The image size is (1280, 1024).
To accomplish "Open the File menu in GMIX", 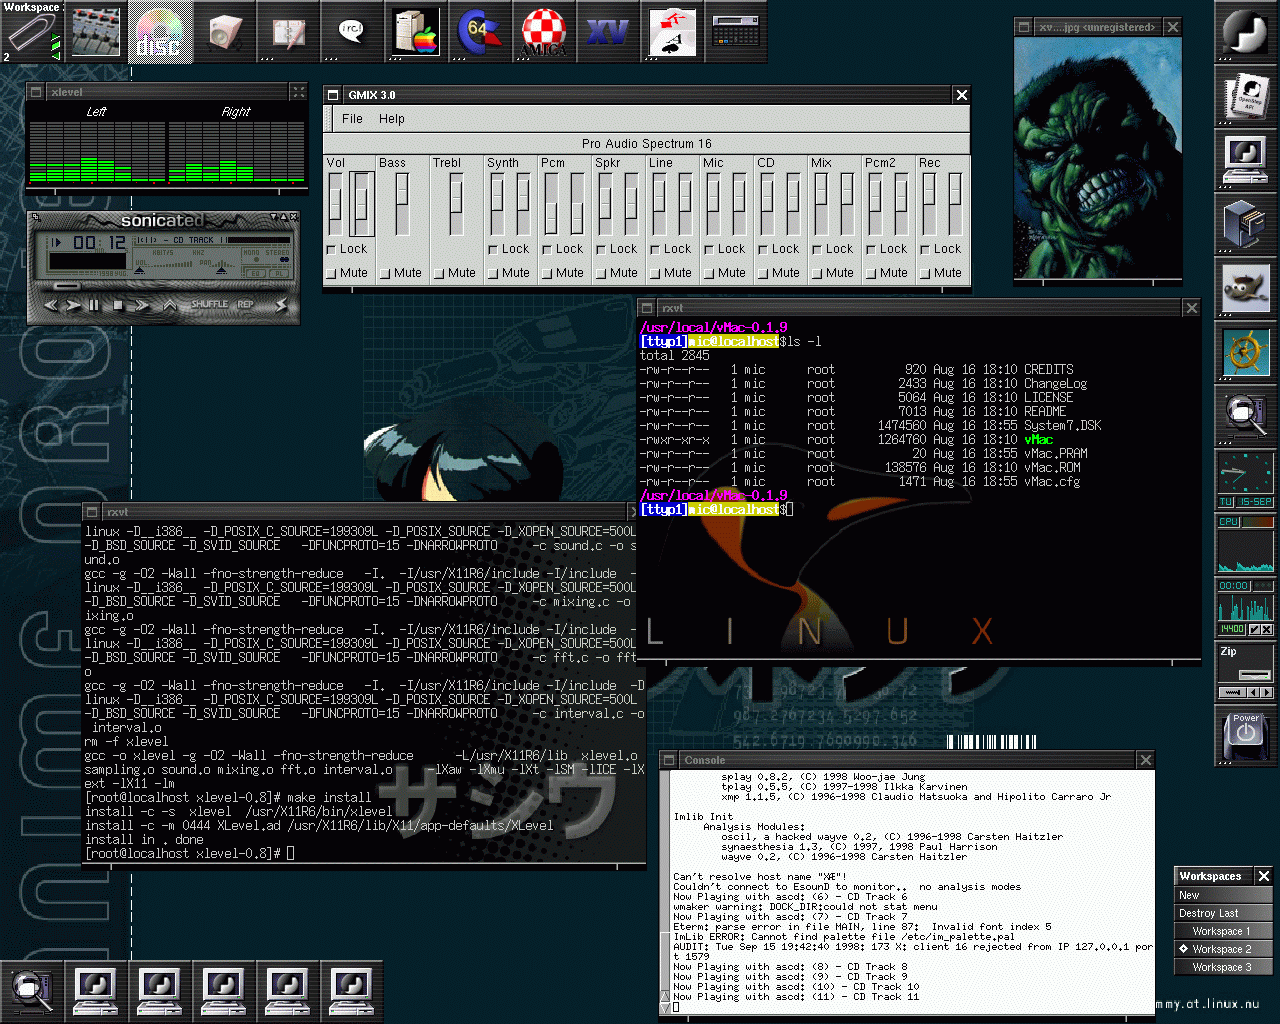I will tap(352, 119).
